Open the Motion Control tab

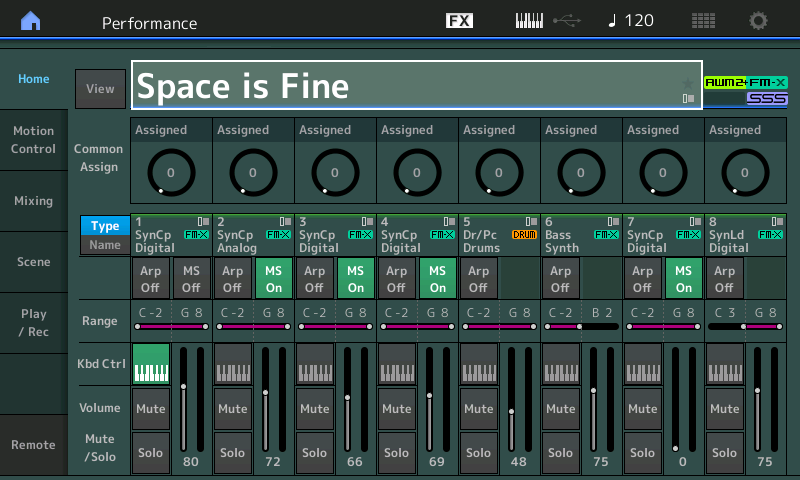[x=33, y=140]
